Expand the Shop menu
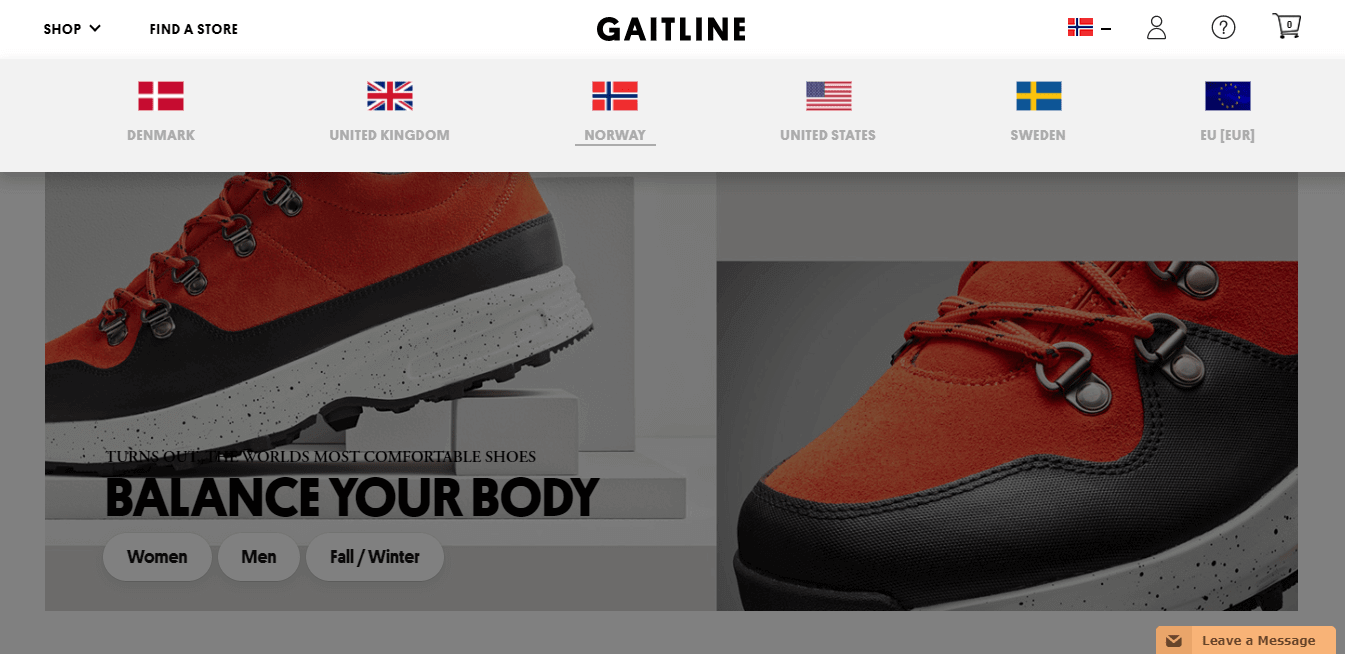The height and width of the screenshot is (654, 1345). pyautogui.click(x=72, y=29)
